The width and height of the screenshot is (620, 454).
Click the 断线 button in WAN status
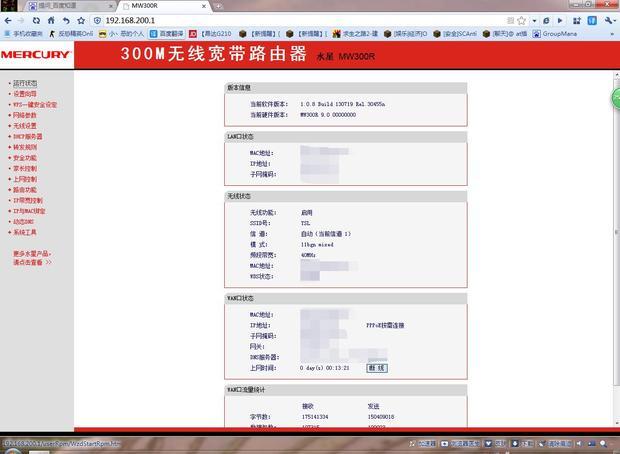pos(376,368)
